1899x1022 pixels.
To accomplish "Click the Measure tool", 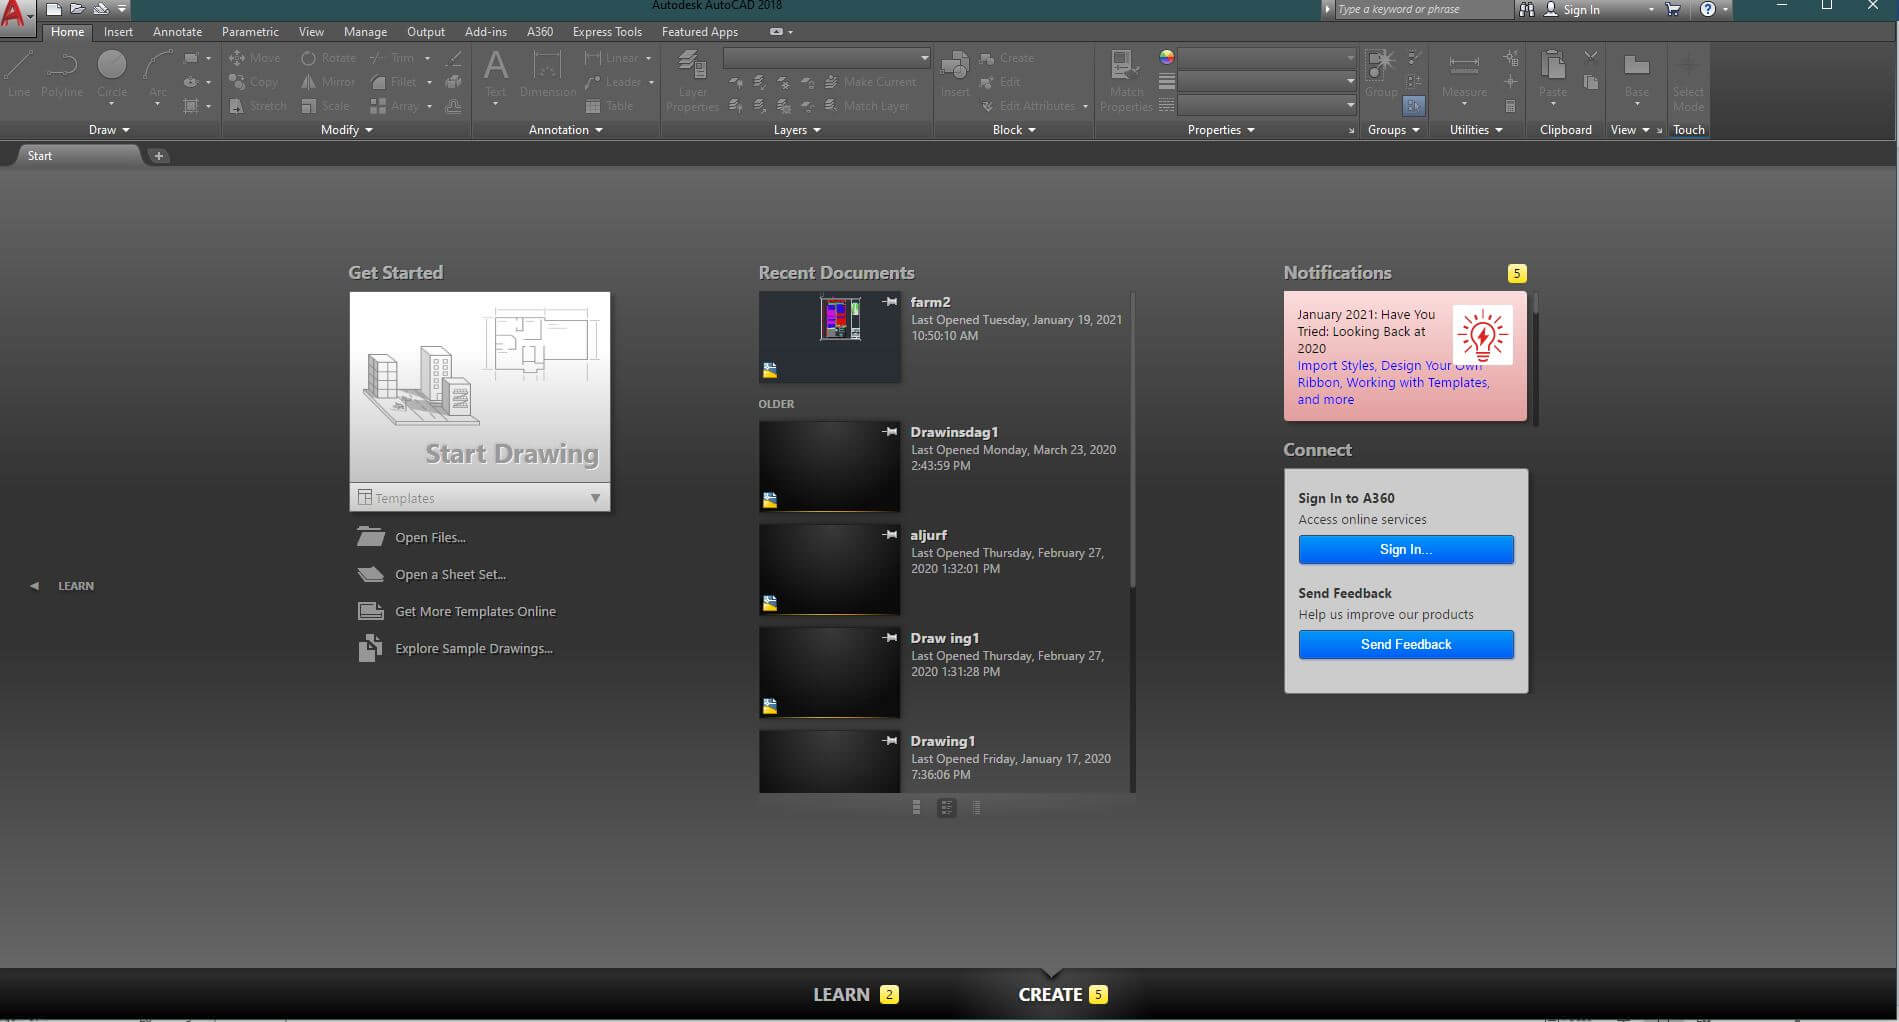I will coord(1464,75).
